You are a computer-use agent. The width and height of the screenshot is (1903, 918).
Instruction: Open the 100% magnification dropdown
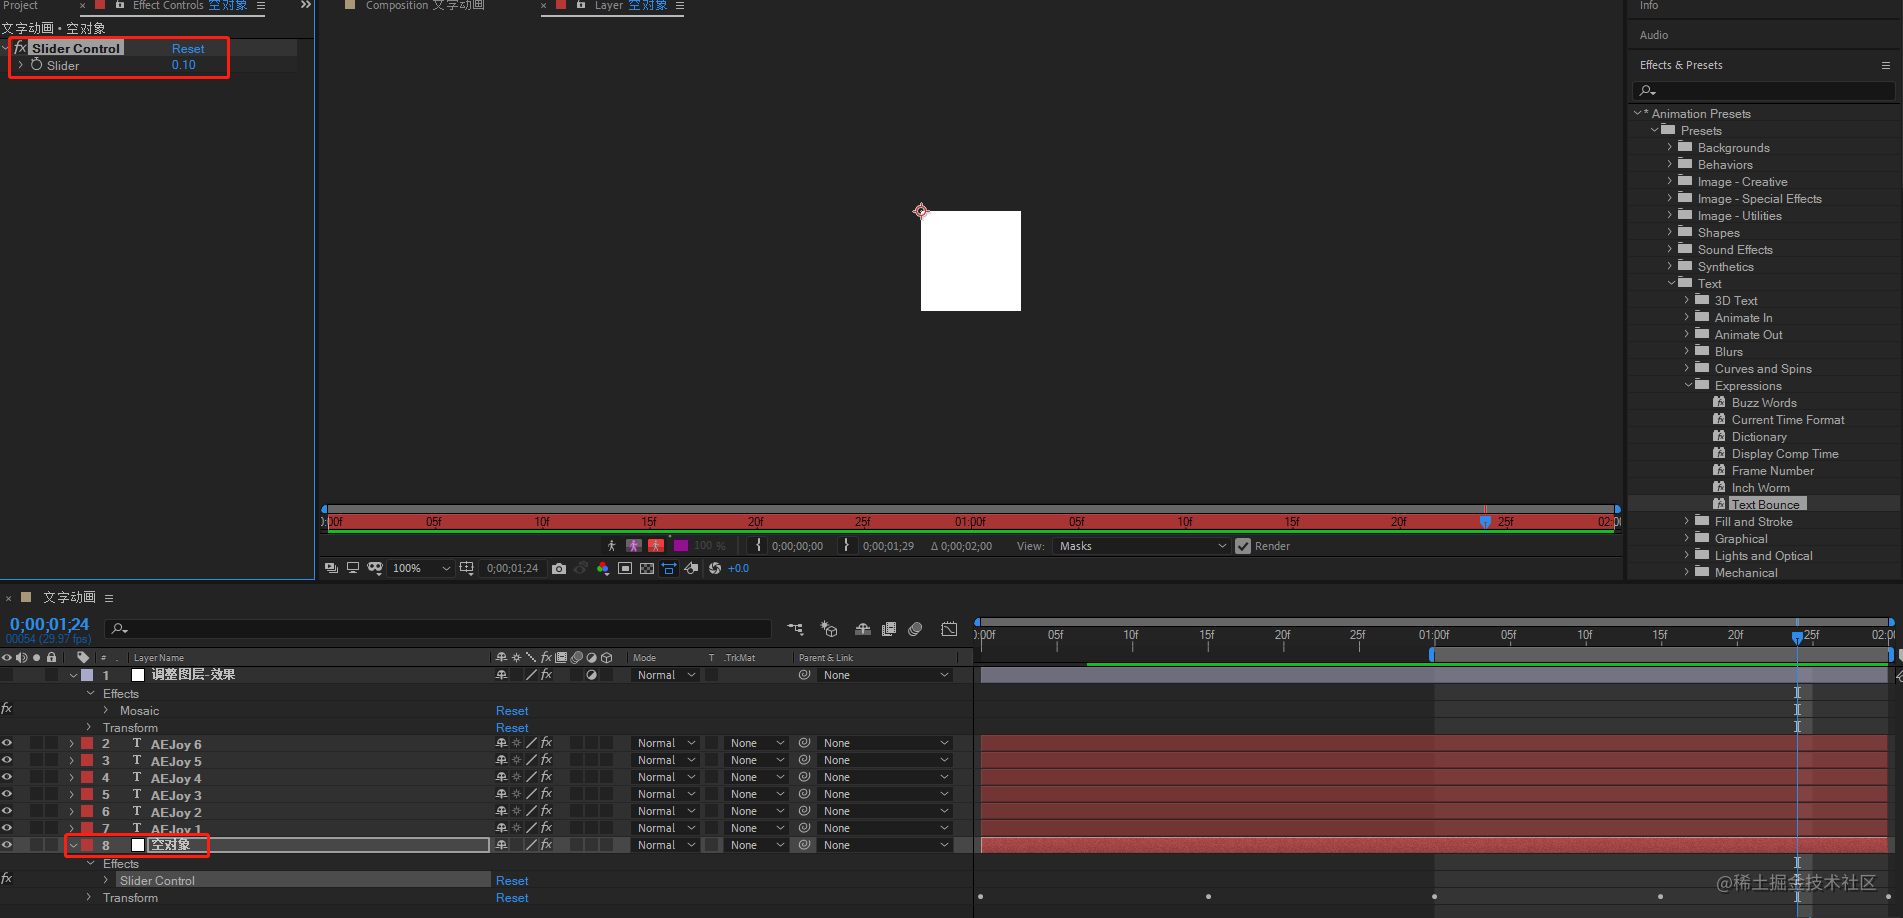click(421, 568)
